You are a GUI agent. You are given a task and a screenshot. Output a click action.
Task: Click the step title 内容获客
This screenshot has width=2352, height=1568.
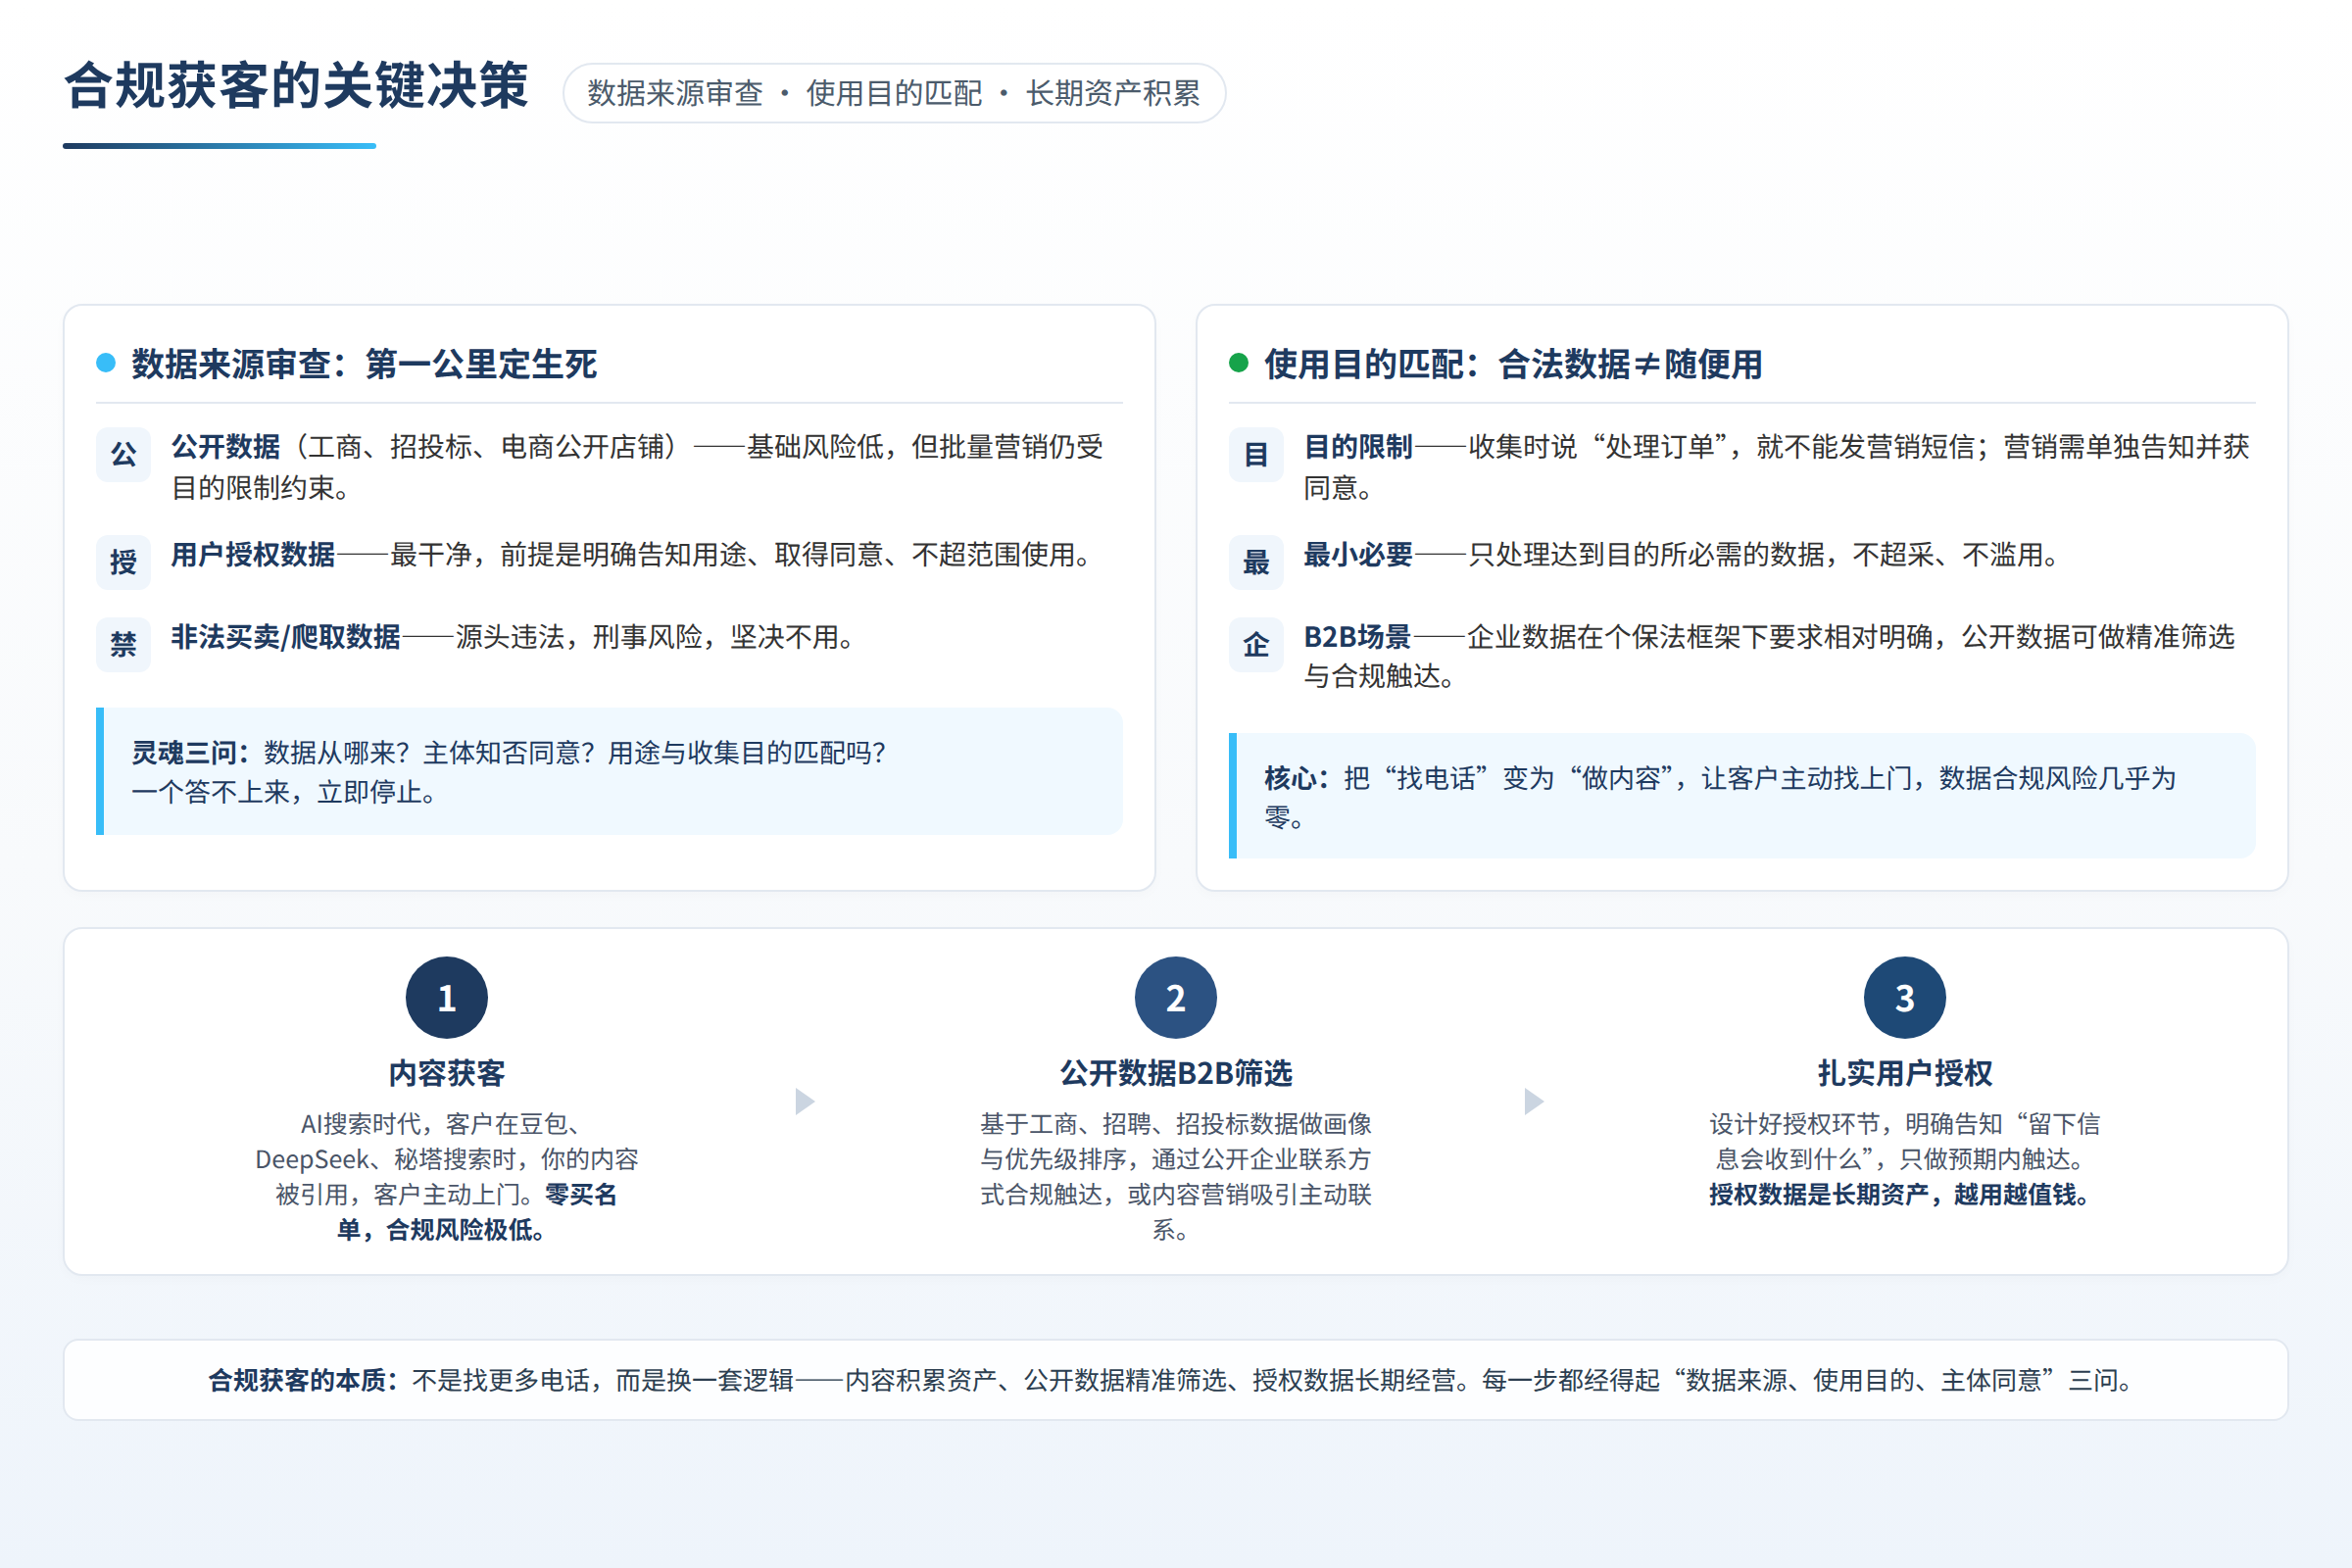pyautogui.click(x=447, y=1073)
